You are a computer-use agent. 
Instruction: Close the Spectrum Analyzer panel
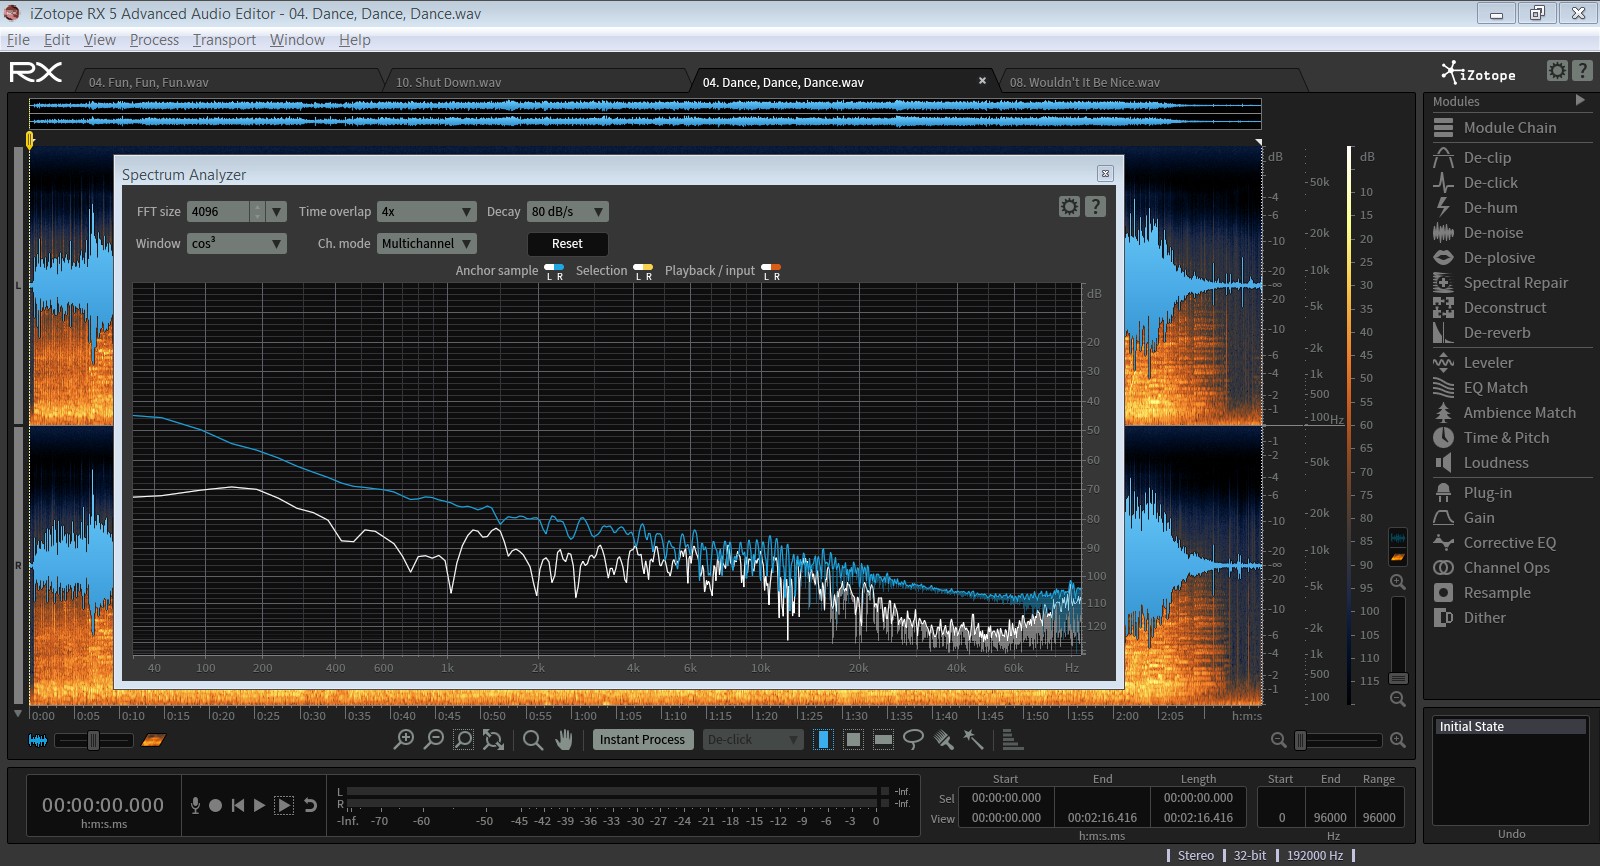1105,173
